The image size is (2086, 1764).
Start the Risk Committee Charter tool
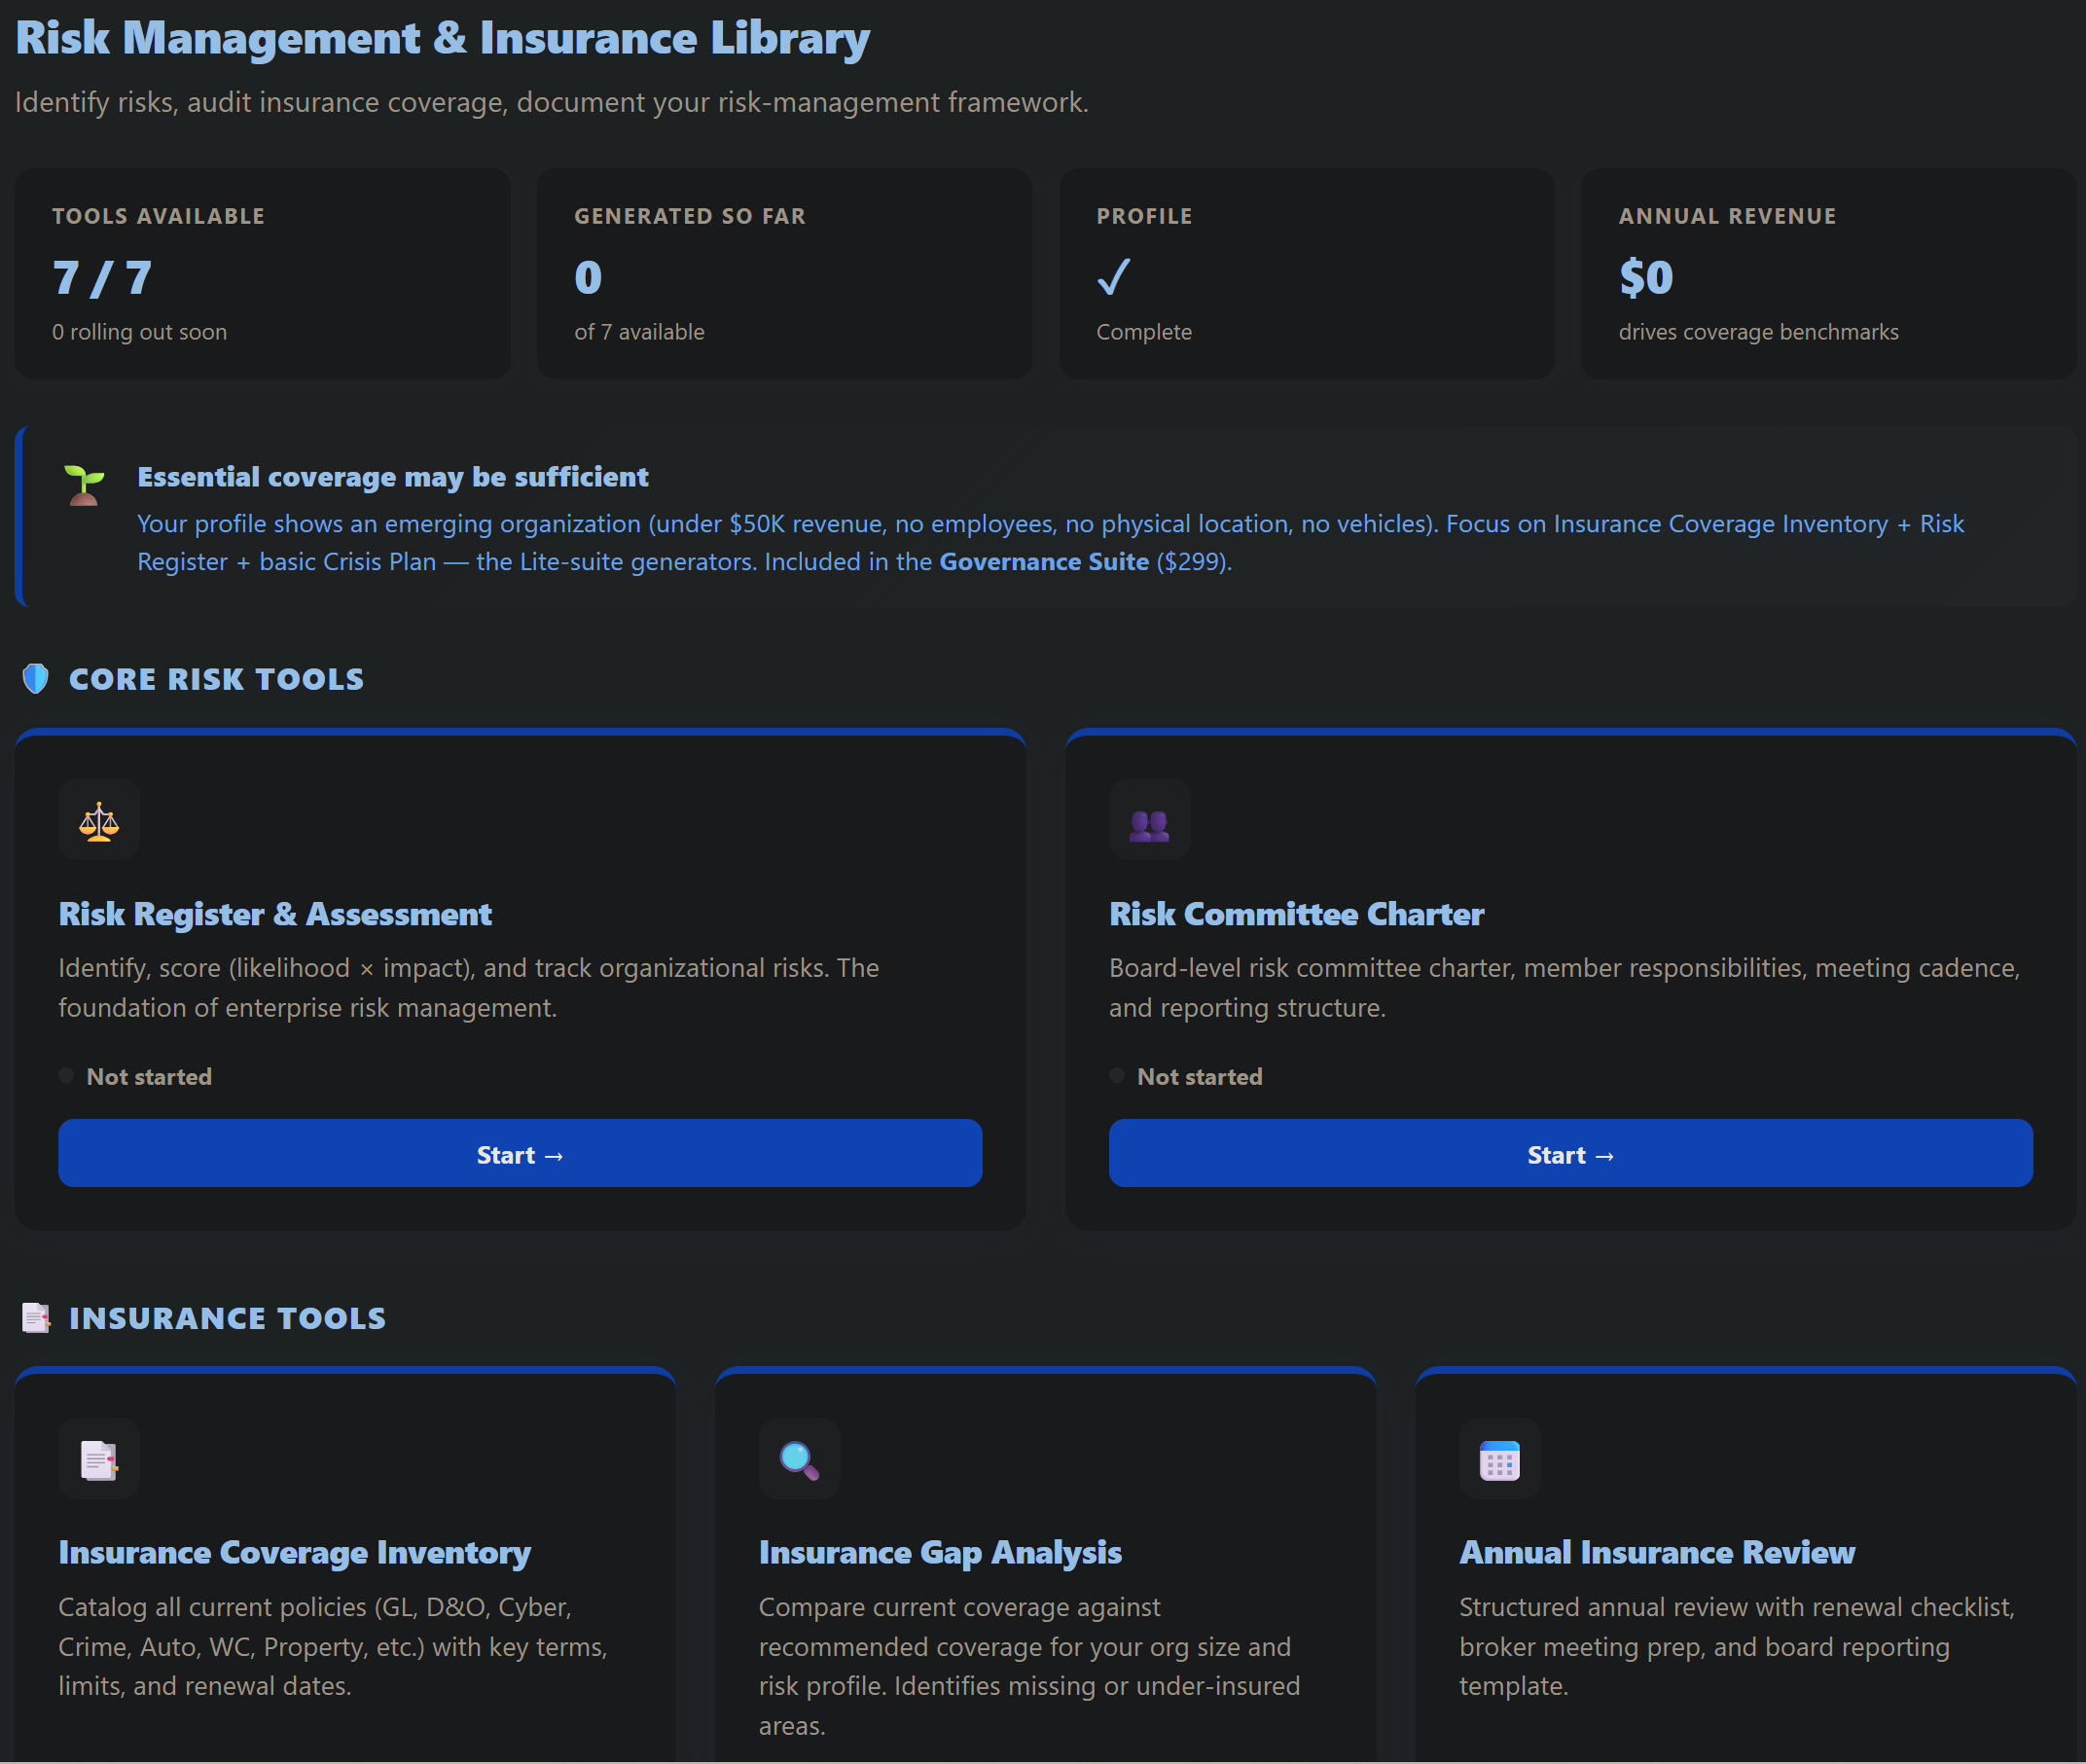click(x=1570, y=1154)
